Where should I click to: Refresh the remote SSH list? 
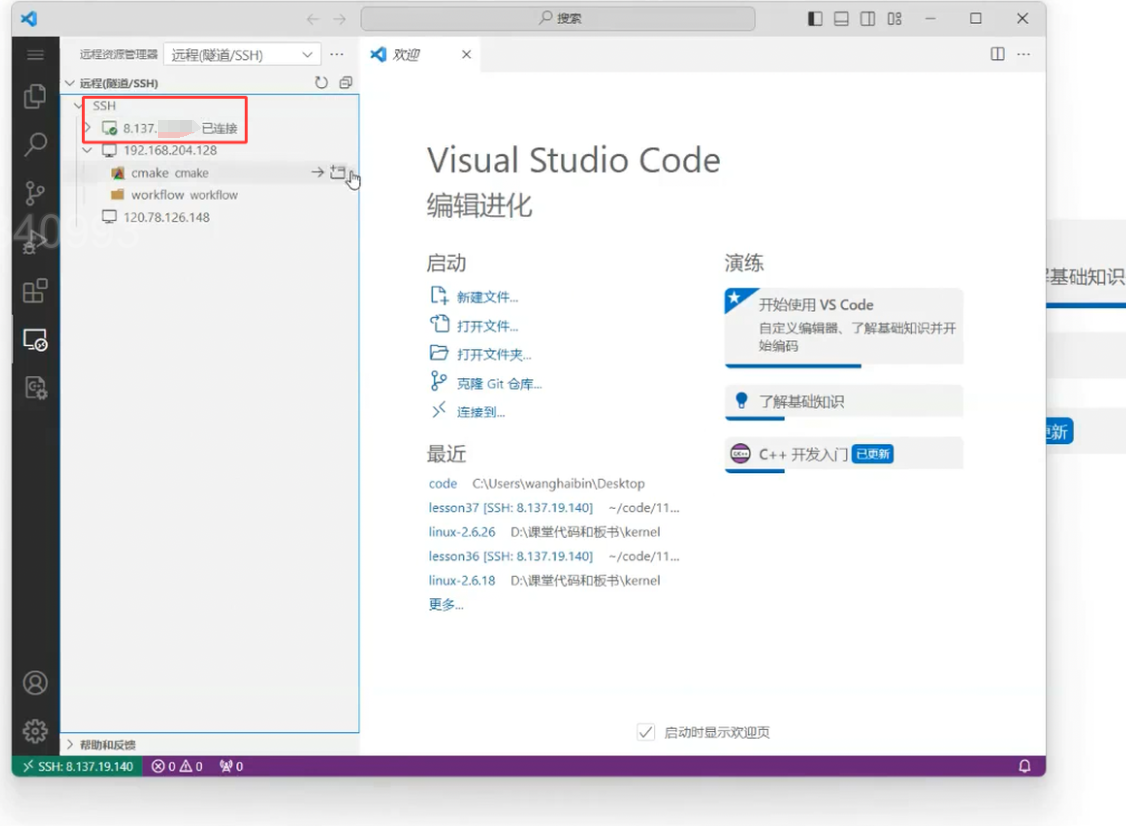(321, 83)
